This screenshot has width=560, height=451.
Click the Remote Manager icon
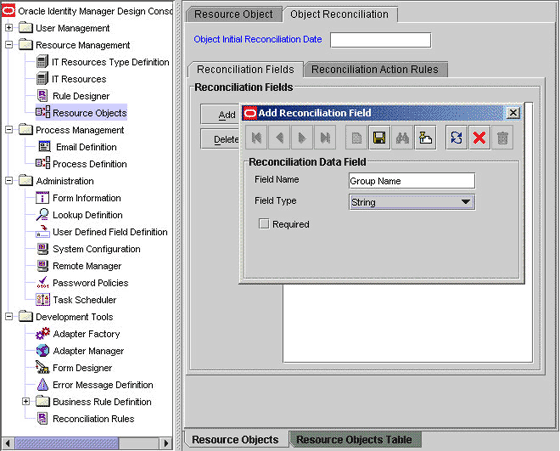coord(42,265)
